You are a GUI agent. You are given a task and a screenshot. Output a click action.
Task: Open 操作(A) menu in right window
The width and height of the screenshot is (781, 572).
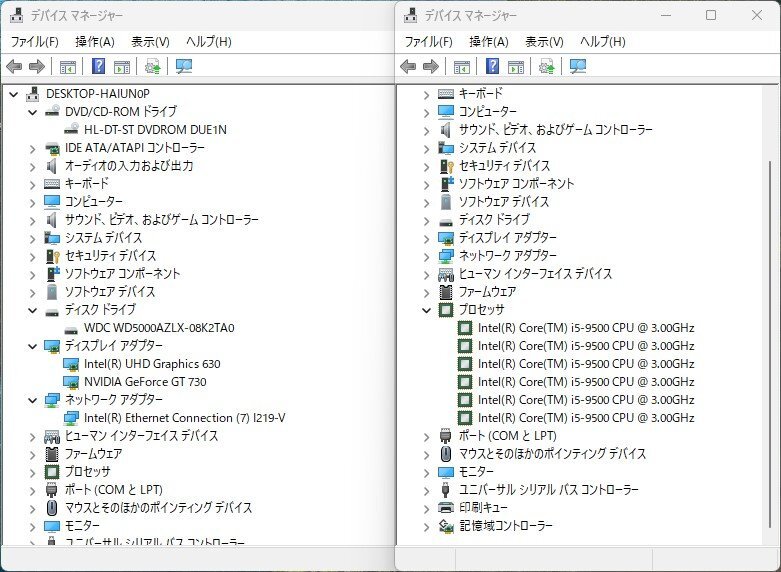pyautogui.click(x=489, y=41)
